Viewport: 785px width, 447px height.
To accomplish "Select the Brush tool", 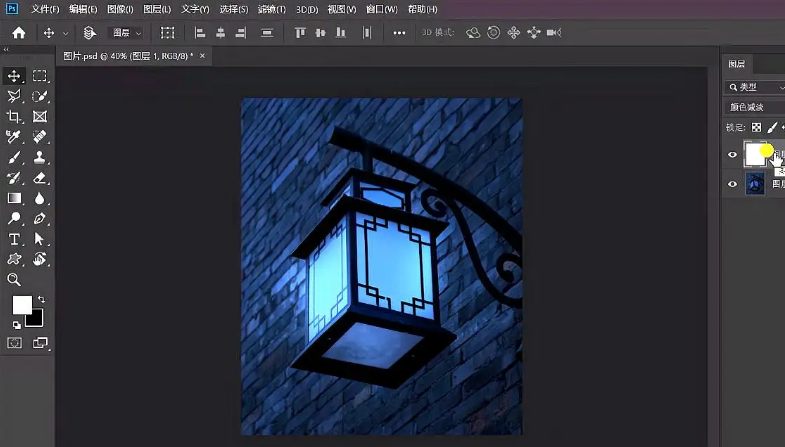I will [x=15, y=157].
